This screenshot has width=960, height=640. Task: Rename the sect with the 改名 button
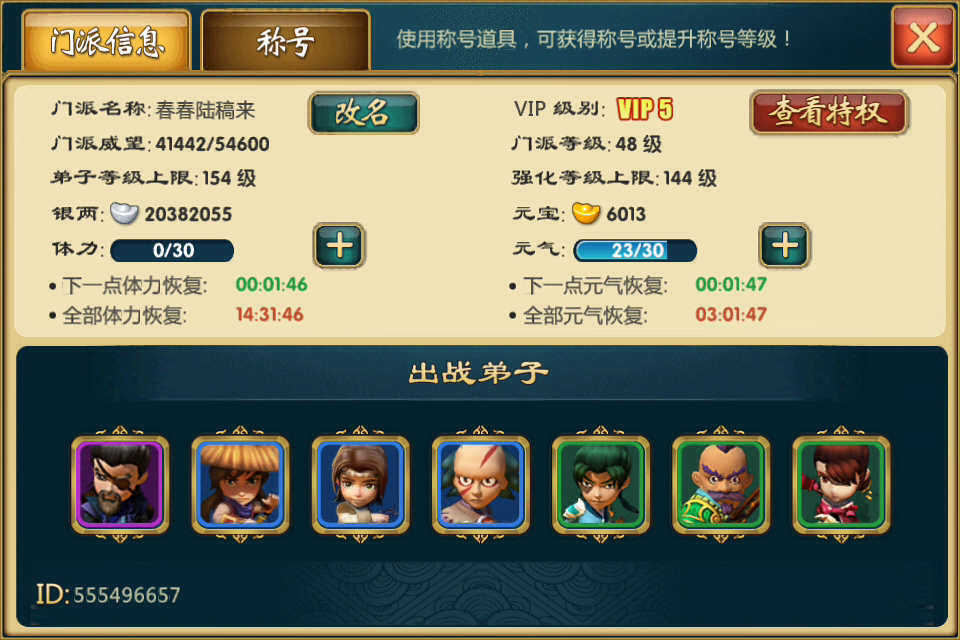364,113
